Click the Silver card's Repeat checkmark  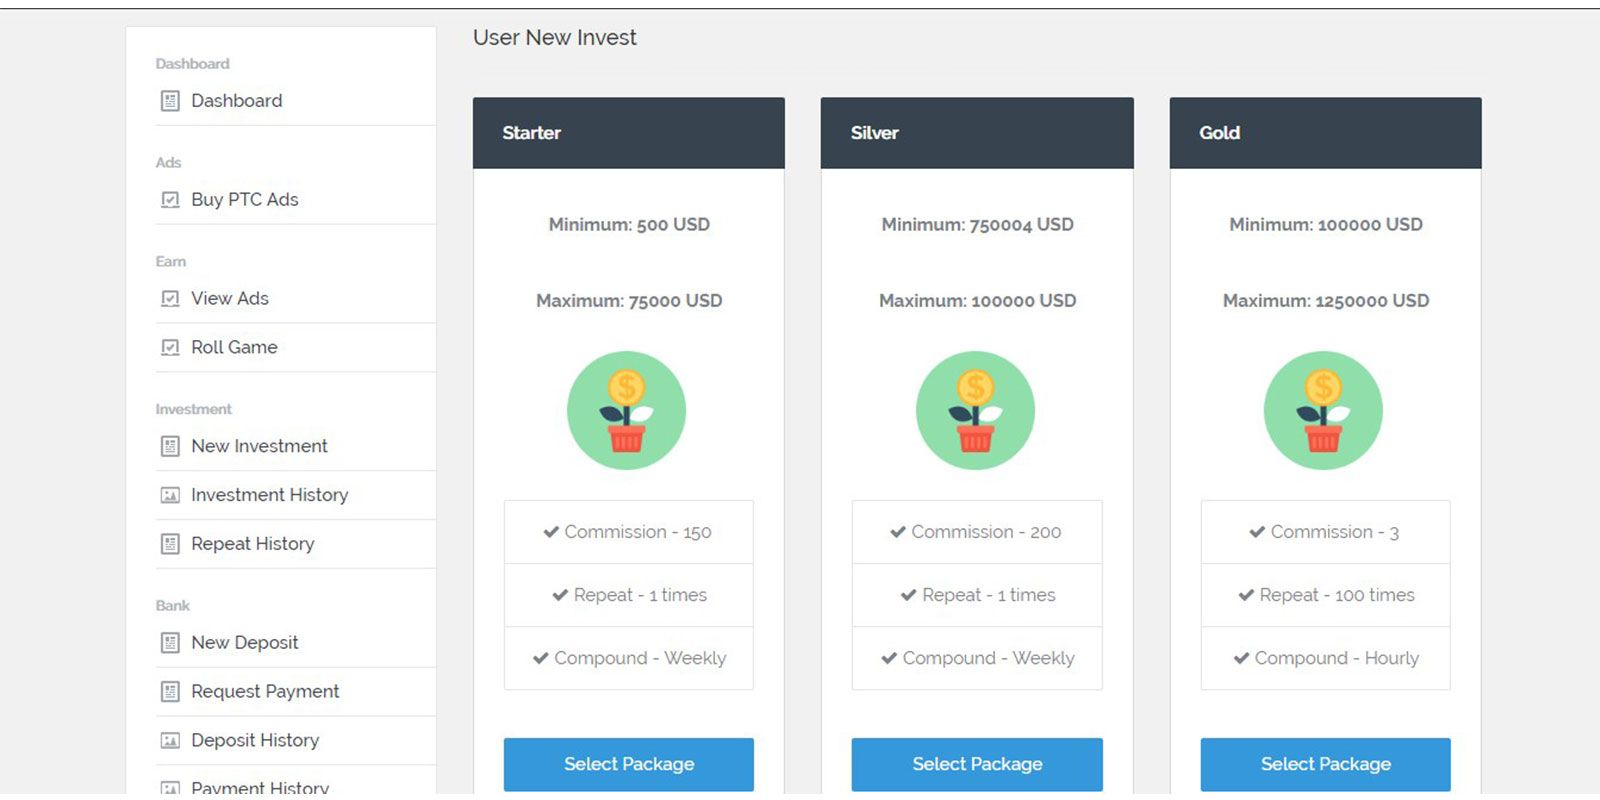tap(908, 595)
